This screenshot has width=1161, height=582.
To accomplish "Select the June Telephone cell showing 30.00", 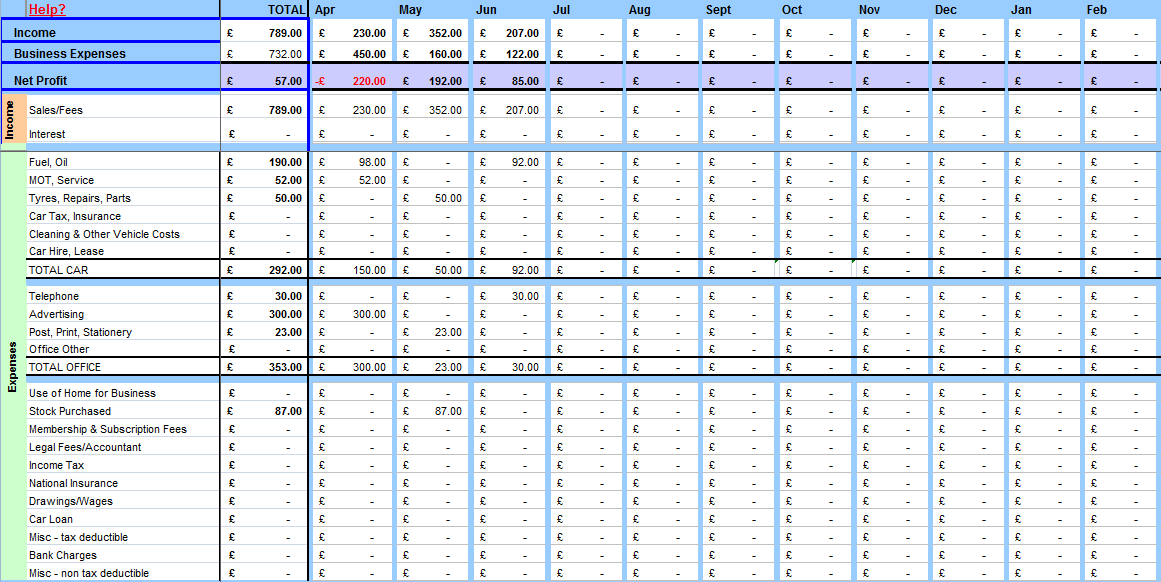I will tap(509, 296).
